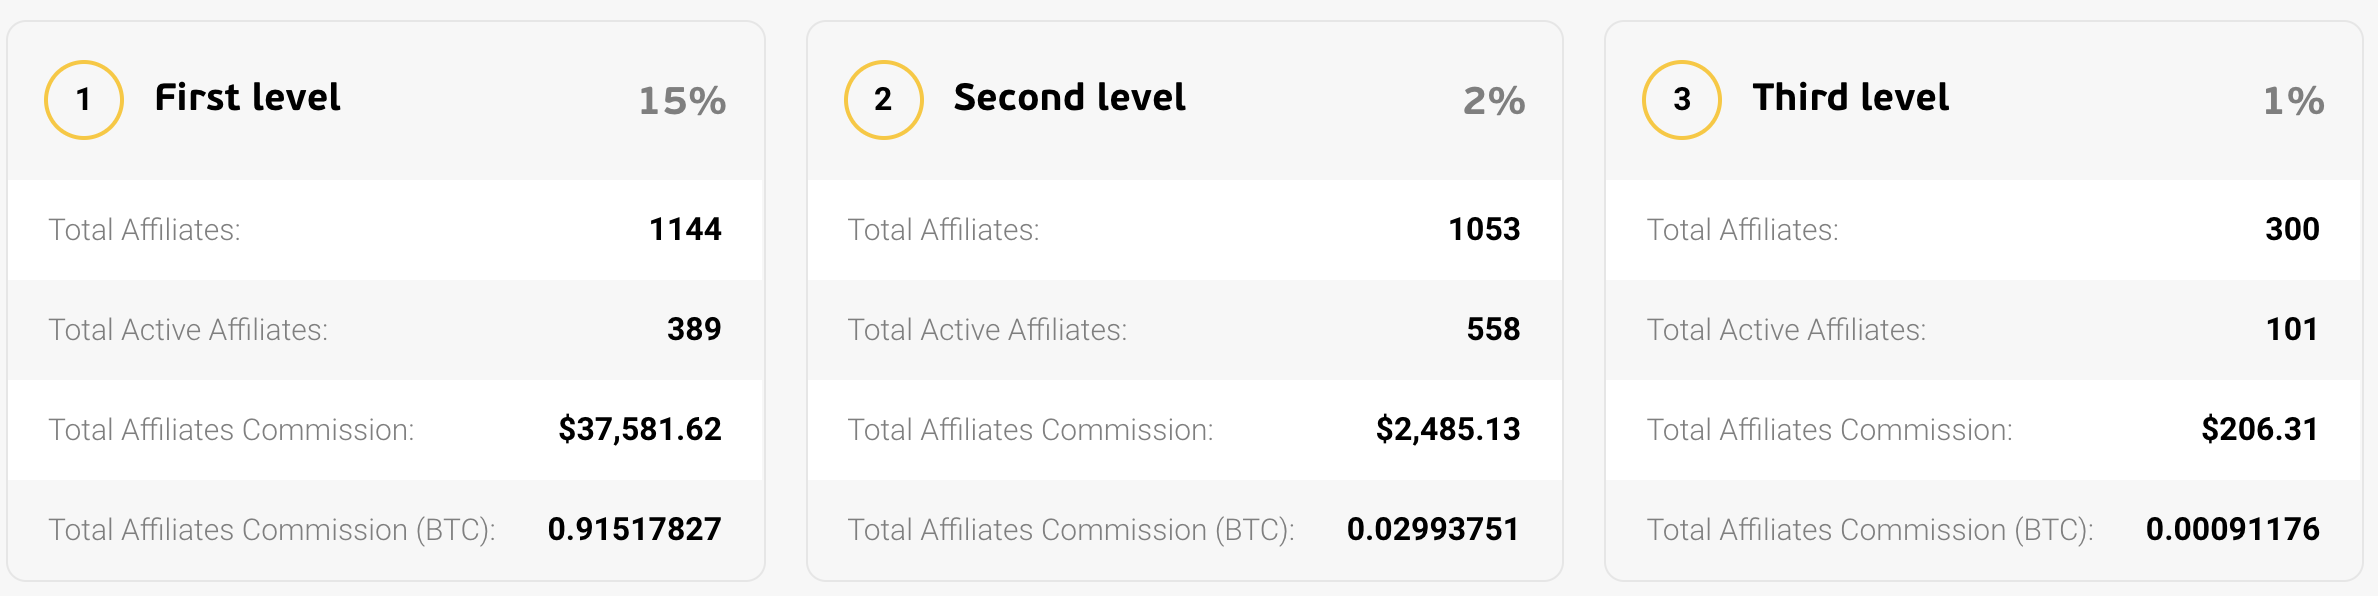Click the circled number 2 level icon
This screenshot has width=2378, height=596.
tap(883, 100)
